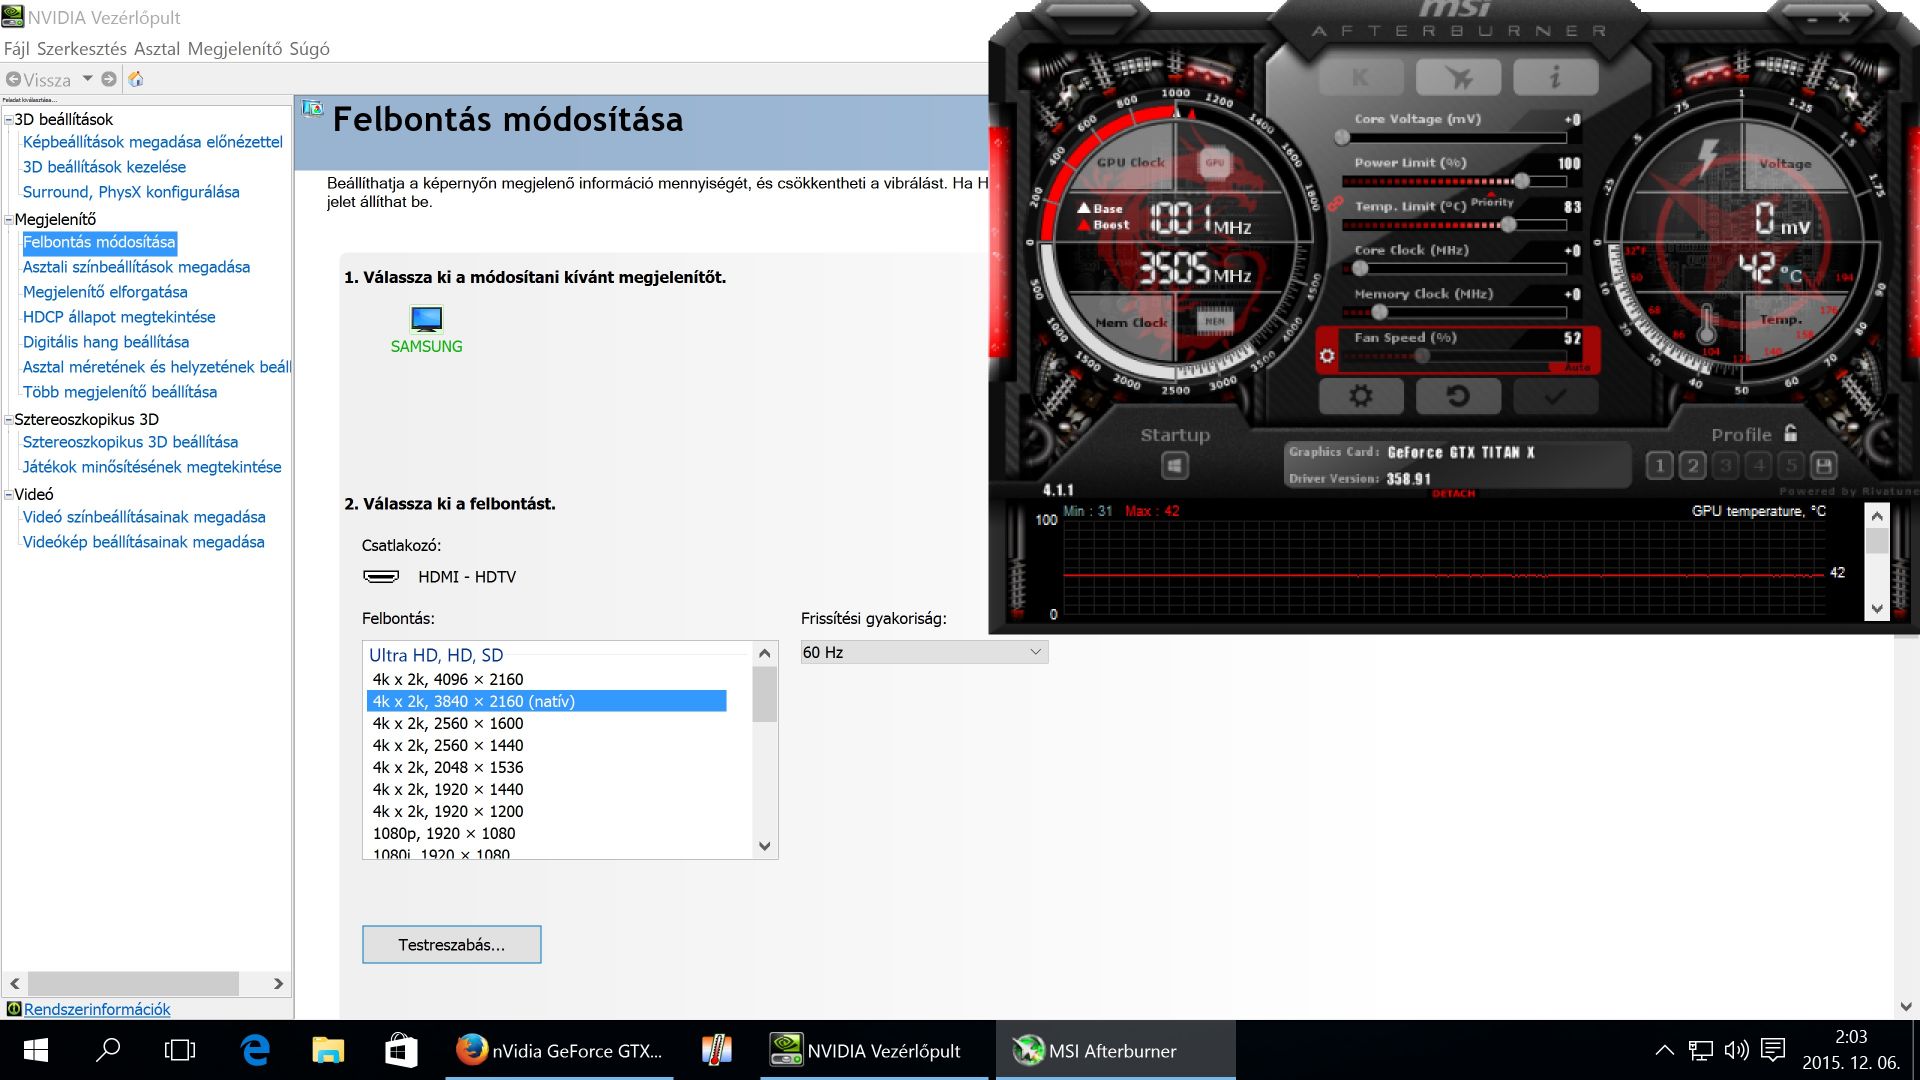Open the back history dropdown arrow

click(x=87, y=79)
